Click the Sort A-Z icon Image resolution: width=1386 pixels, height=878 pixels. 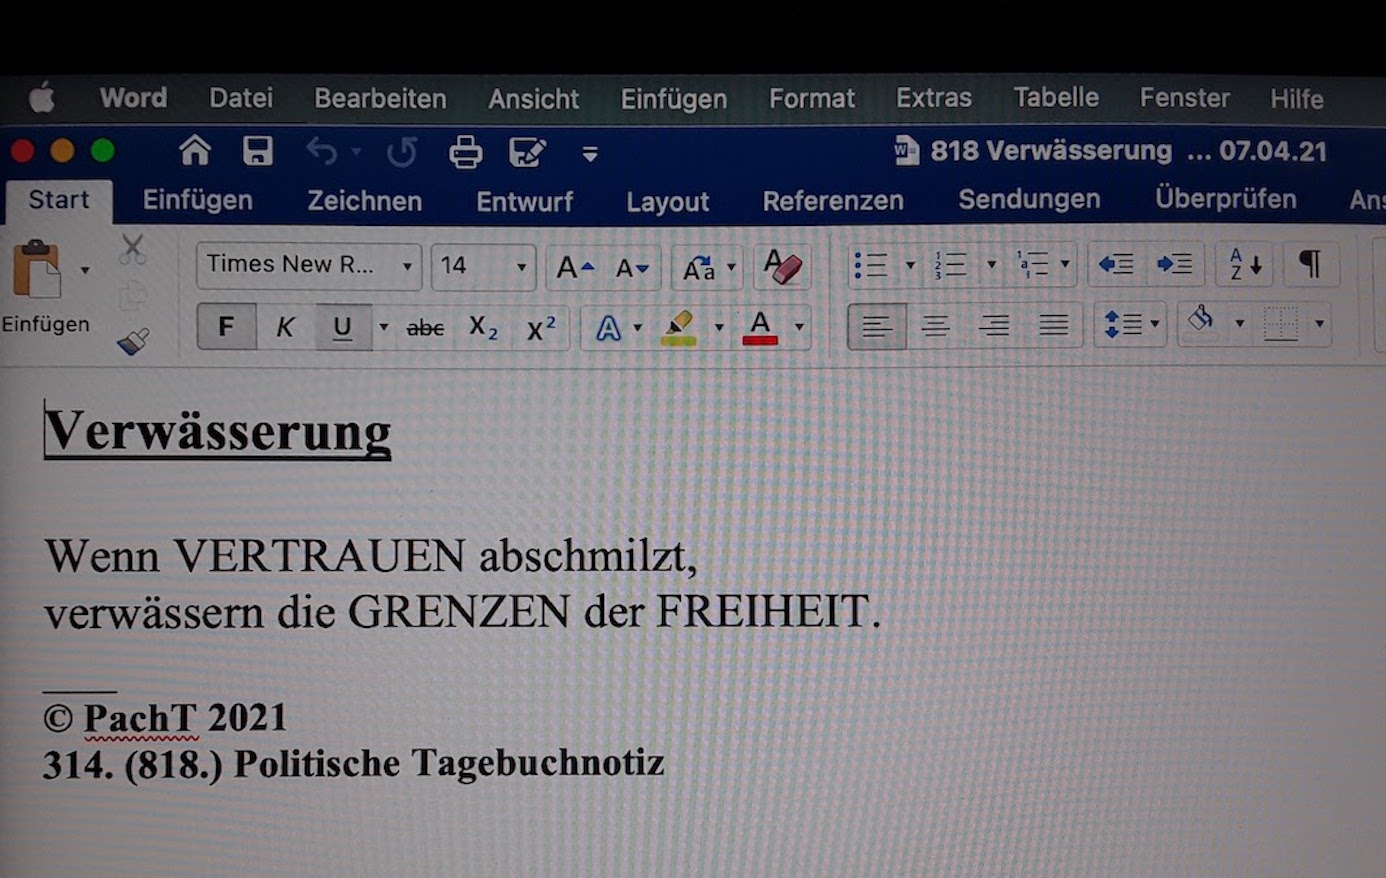tap(1244, 265)
